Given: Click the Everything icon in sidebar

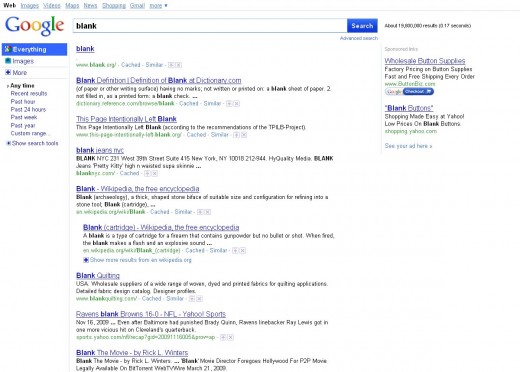Looking at the screenshot, I should point(8,49).
